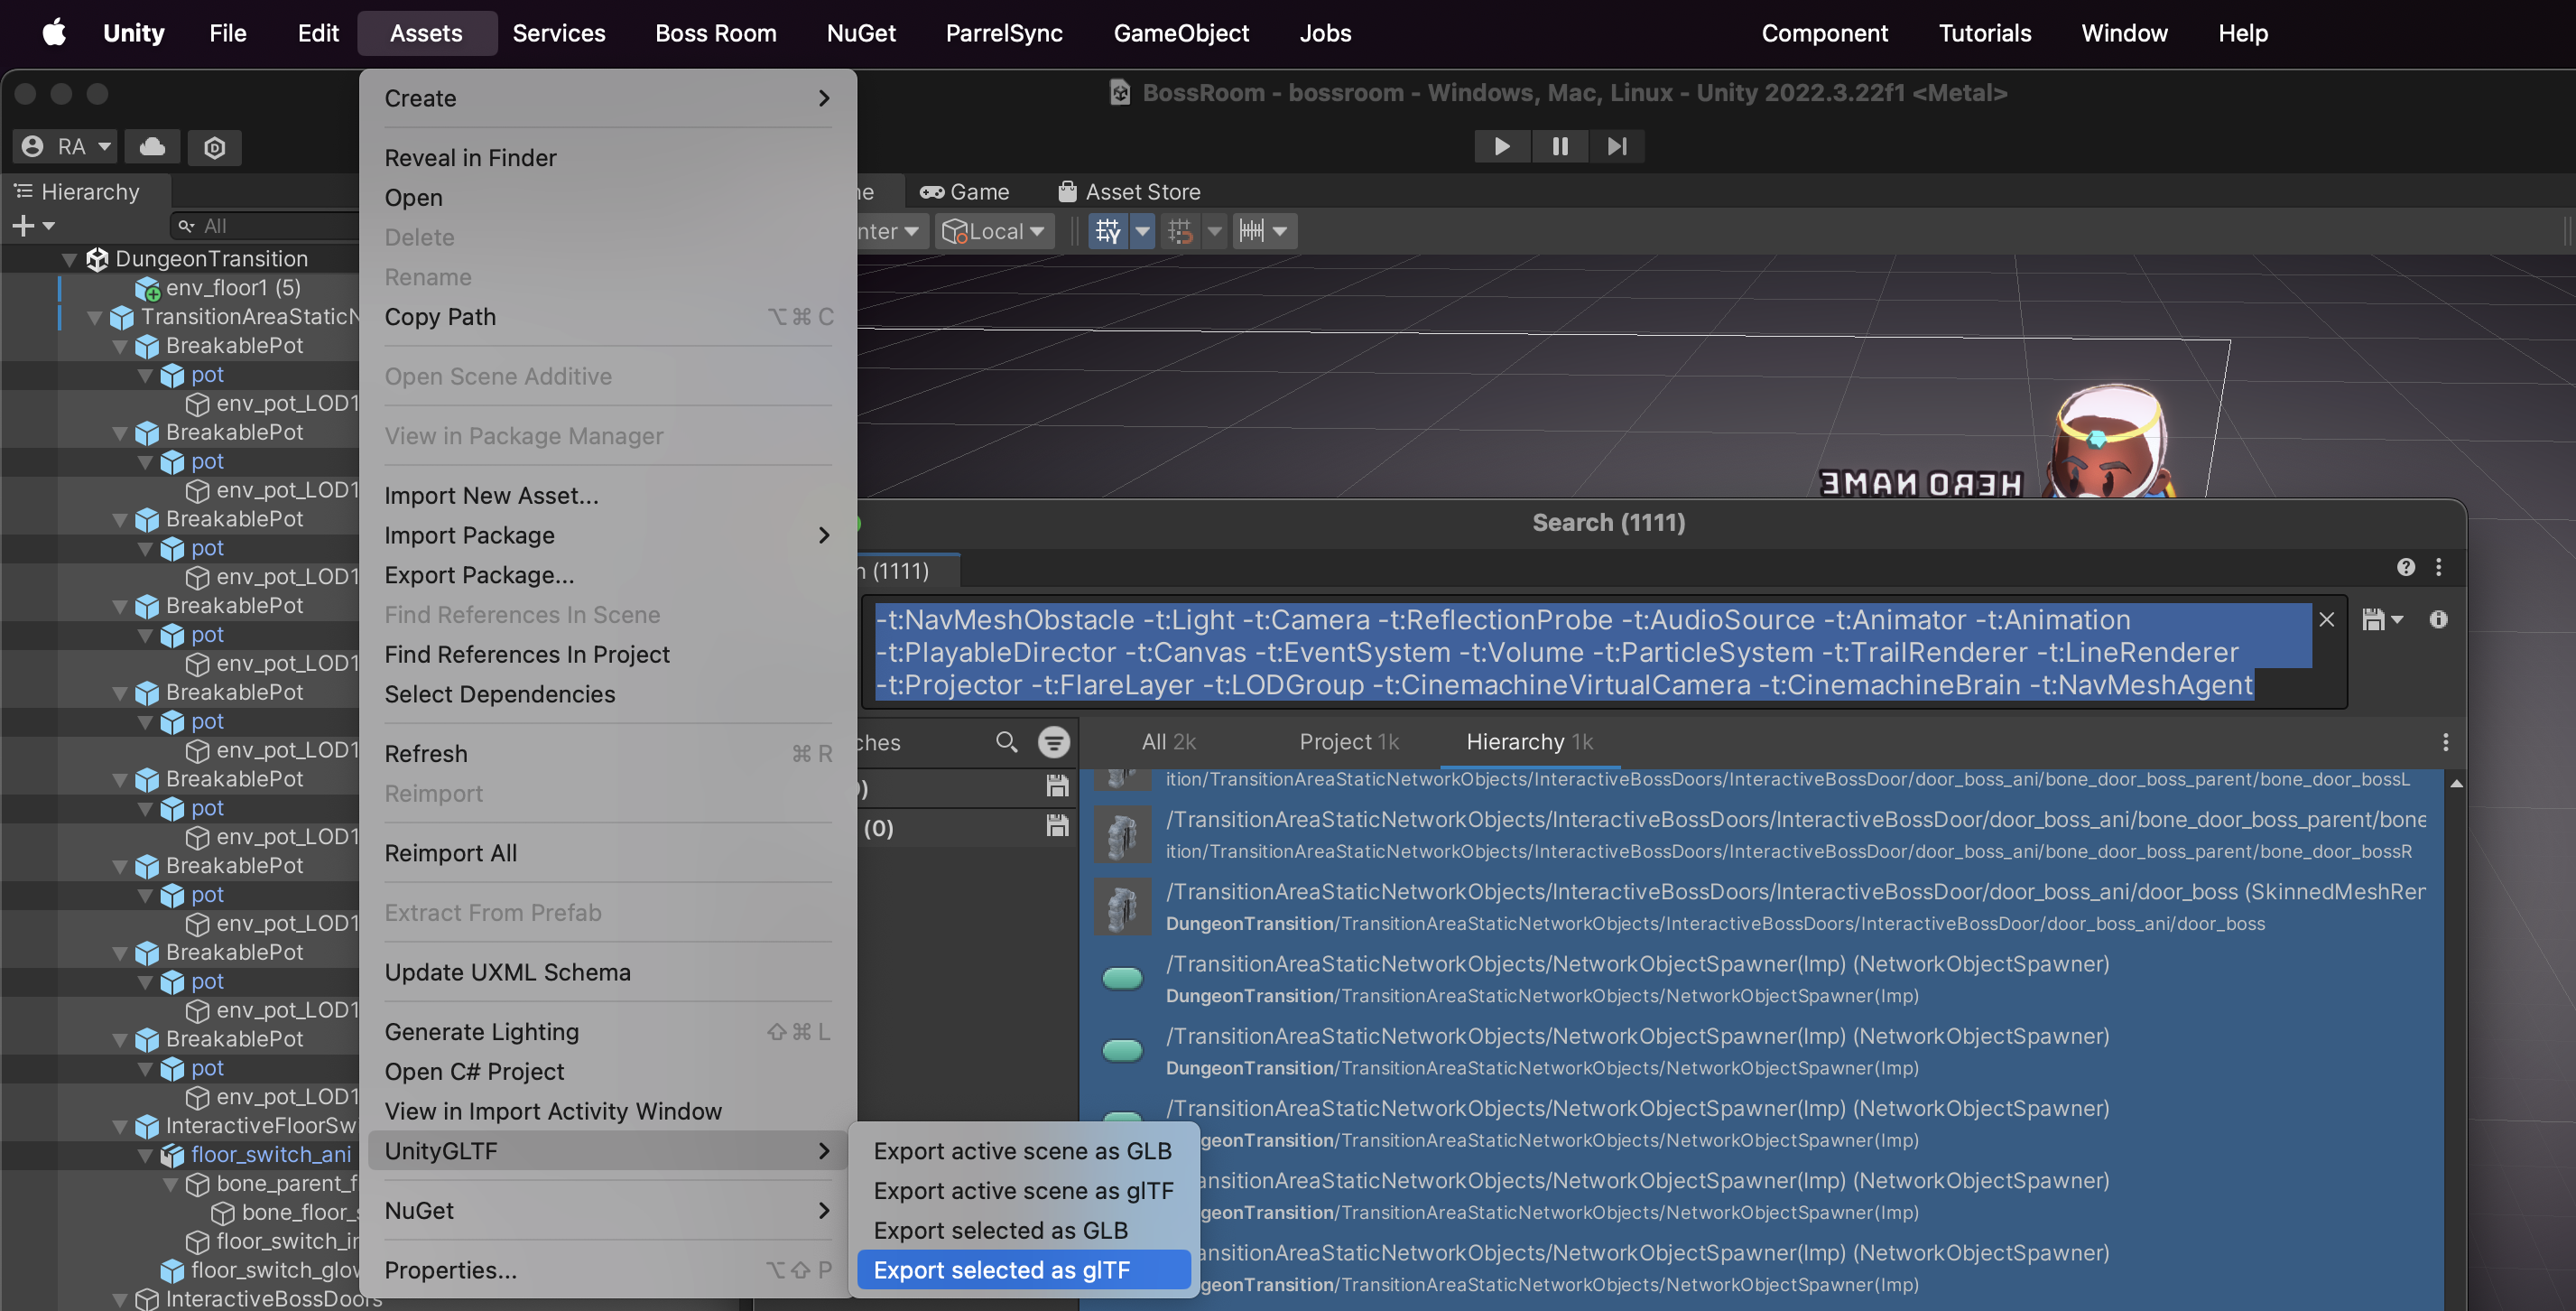
Task: Collapse InteractiveFloorSwitch expander arrow
Action: point(120,1126)
